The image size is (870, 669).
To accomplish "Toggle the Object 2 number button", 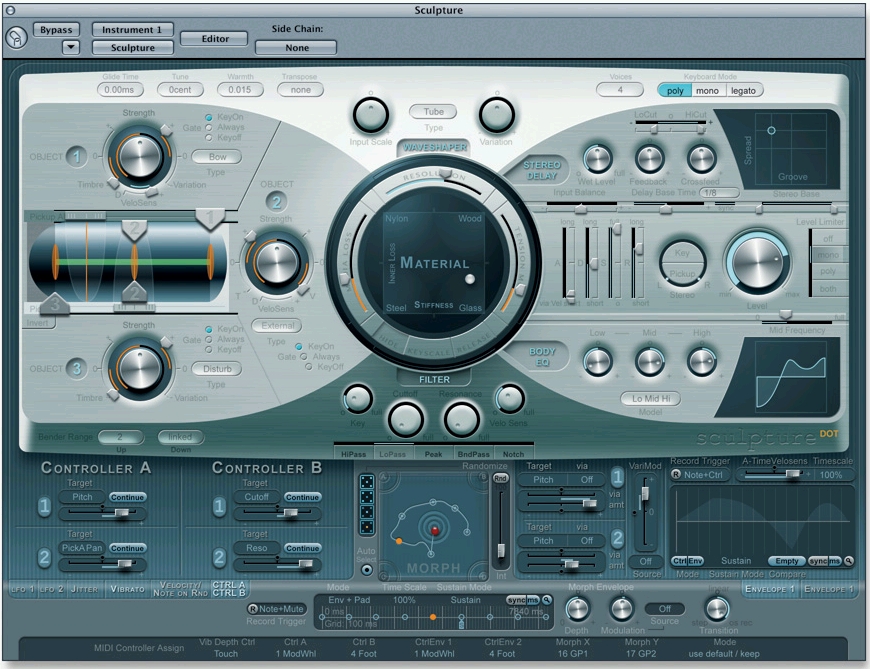I will [x=276, y=202].
